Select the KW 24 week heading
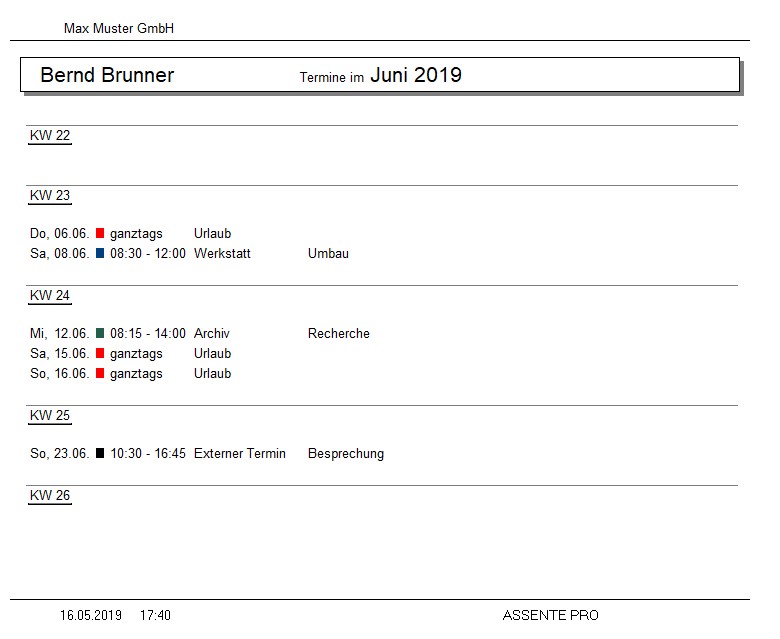The width and height of the screenshot is (780, 639). pyautogui.click(x=50, y=295)
